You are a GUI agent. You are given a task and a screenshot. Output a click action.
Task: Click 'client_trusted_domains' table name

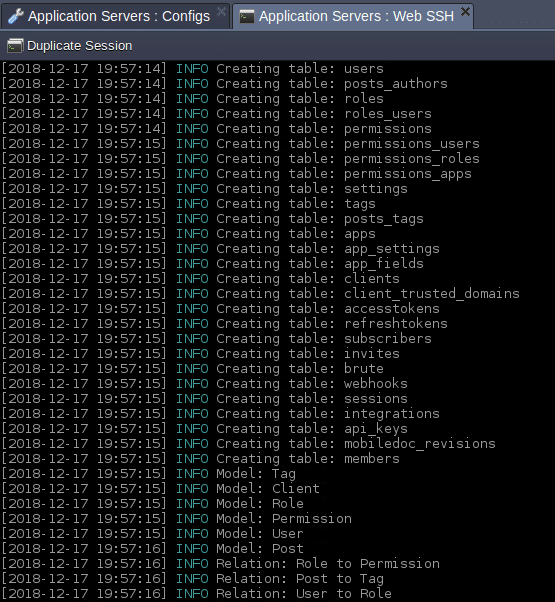click(431, 294)
